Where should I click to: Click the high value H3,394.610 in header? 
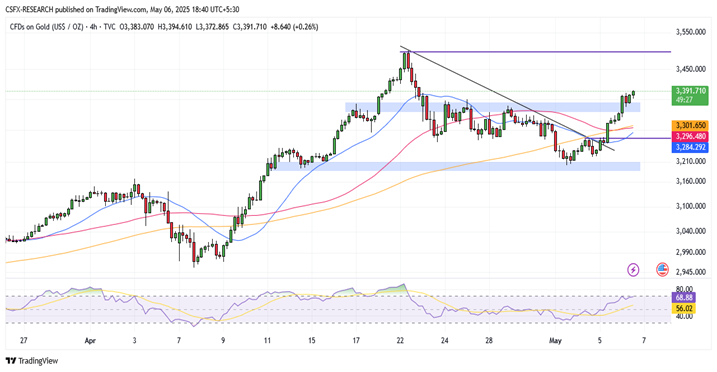pos(175,27)
